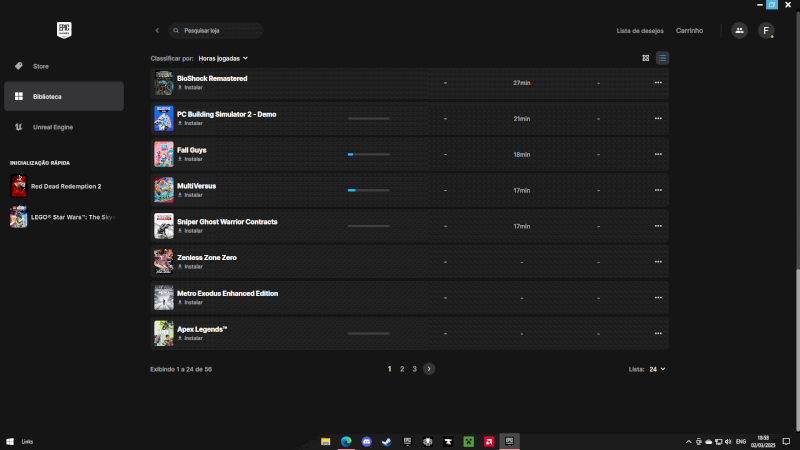Go to page 2 of the library

402,369
